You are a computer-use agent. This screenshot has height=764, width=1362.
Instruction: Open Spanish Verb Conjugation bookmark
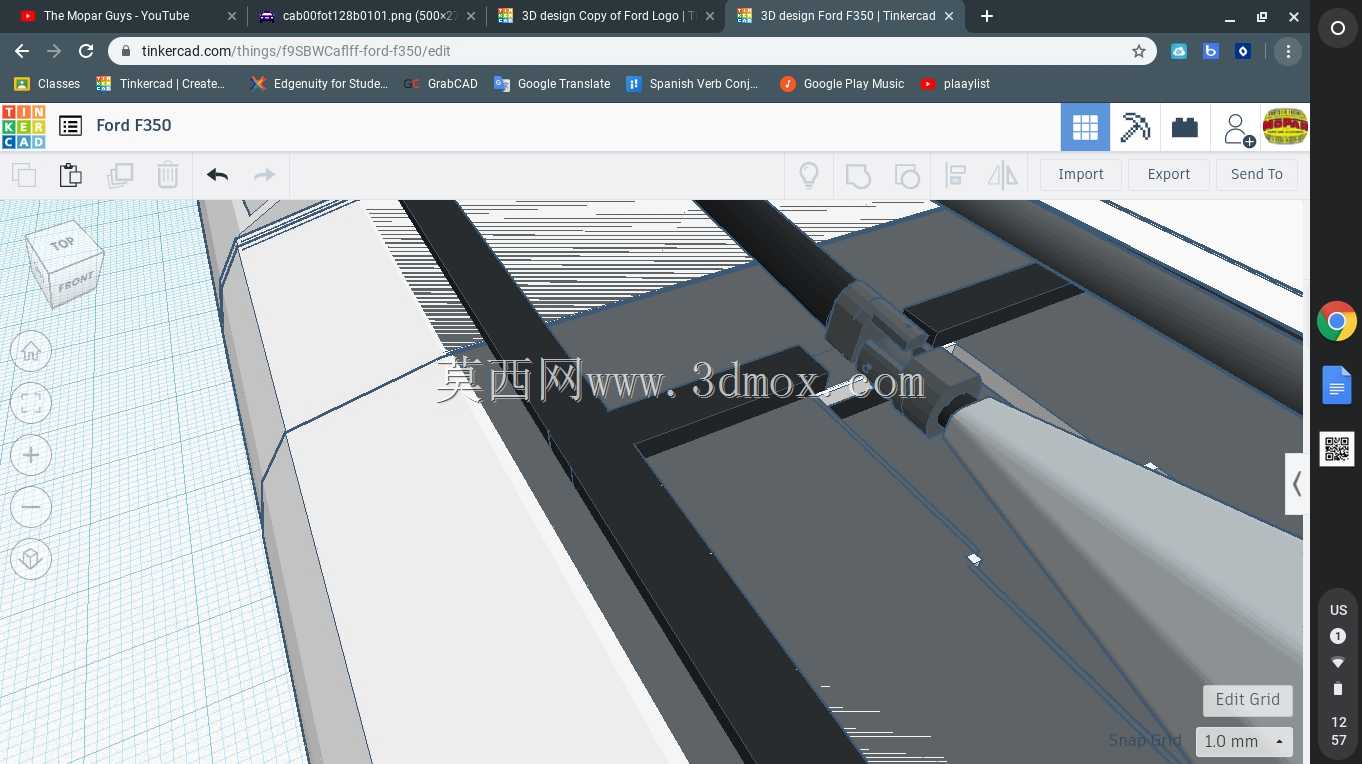tap(692, 84)
